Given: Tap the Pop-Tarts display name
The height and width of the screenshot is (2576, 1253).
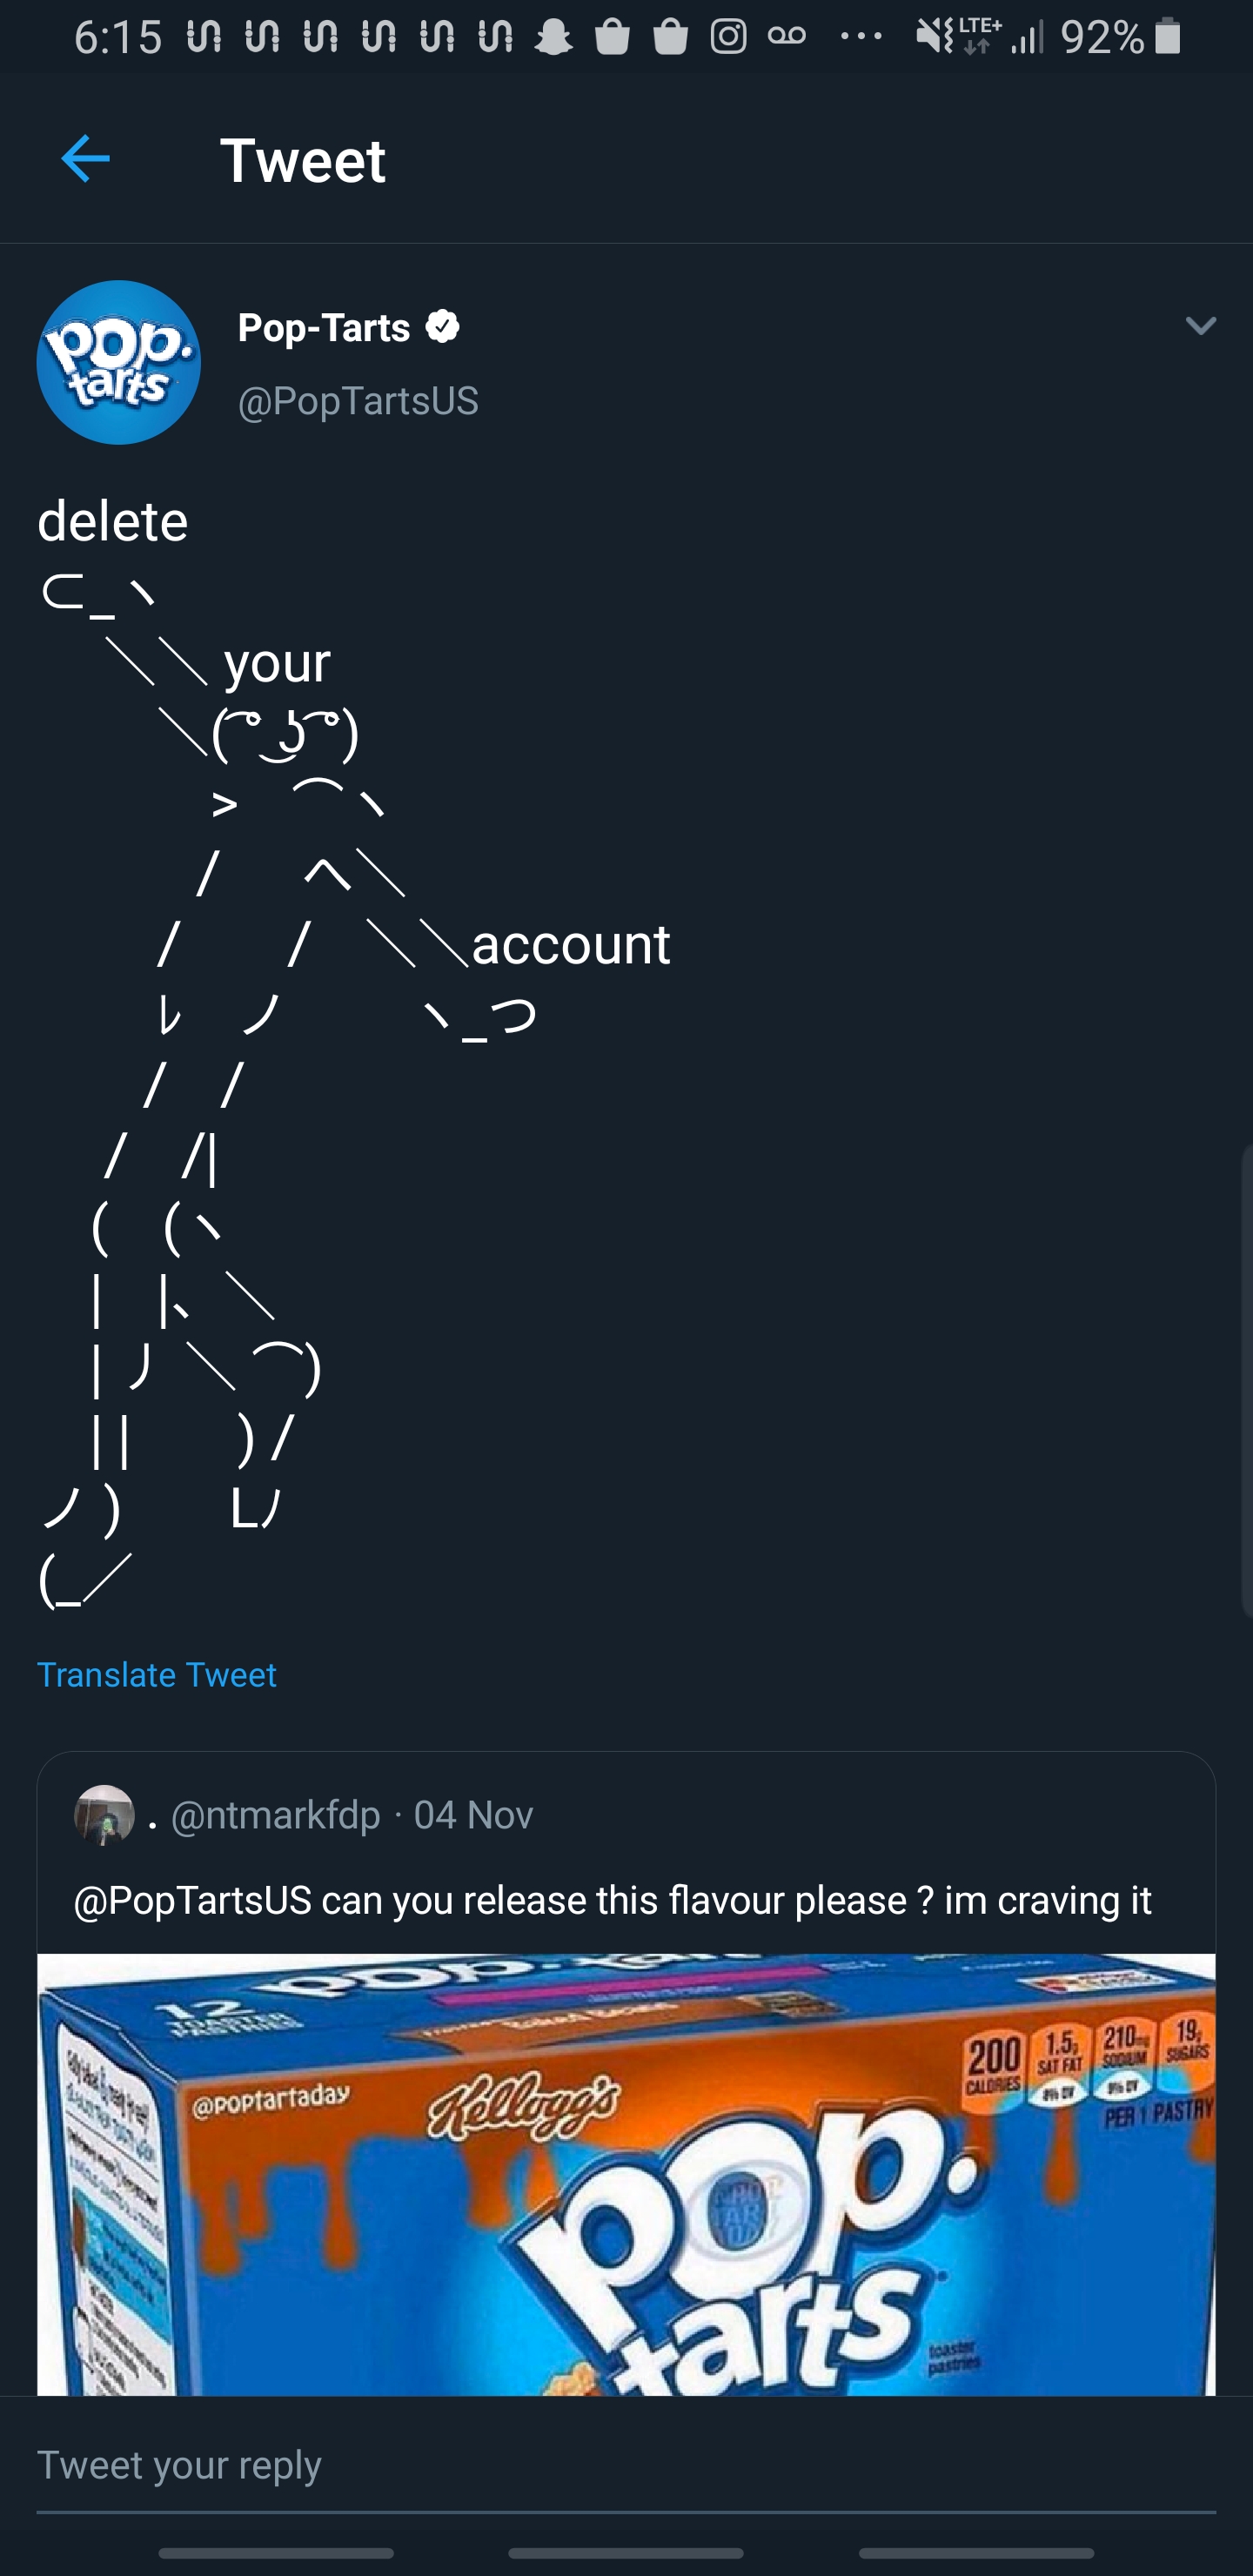Looking at the screenshot, I should pyautogui.click(x=324, y=327).
